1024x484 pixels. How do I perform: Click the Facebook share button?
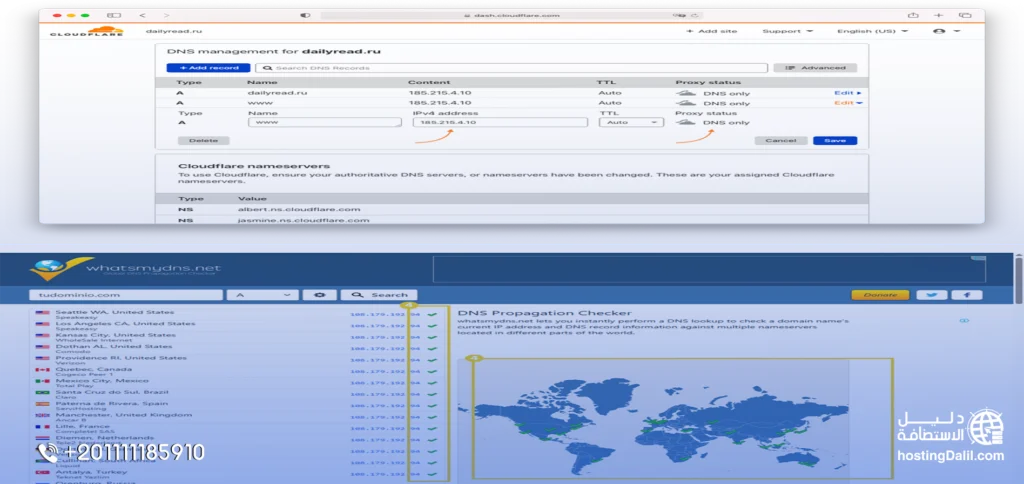(x=967, y=295)
